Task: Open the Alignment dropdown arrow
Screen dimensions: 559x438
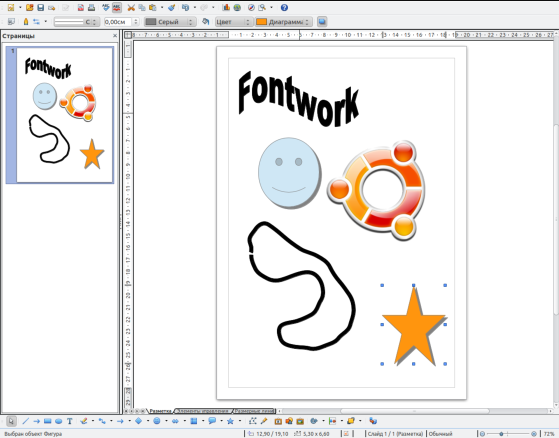Action: [342, 421]
